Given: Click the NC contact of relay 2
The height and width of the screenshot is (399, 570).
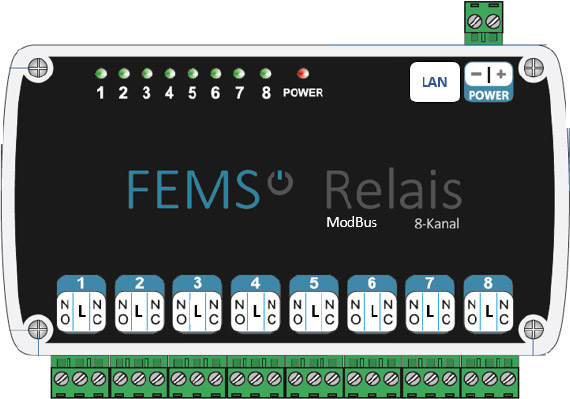Looking at the screenshot, I should pyautogui.click(x=156, y=312).
